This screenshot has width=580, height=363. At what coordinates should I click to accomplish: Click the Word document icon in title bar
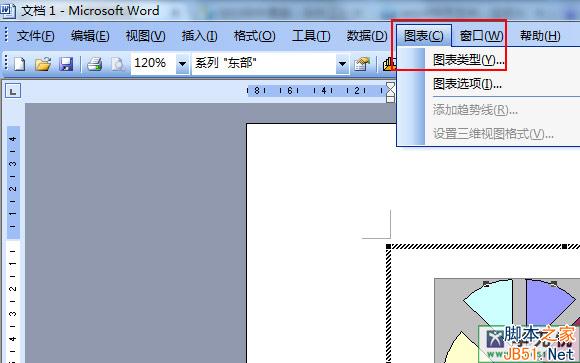[x=7, y=10]
